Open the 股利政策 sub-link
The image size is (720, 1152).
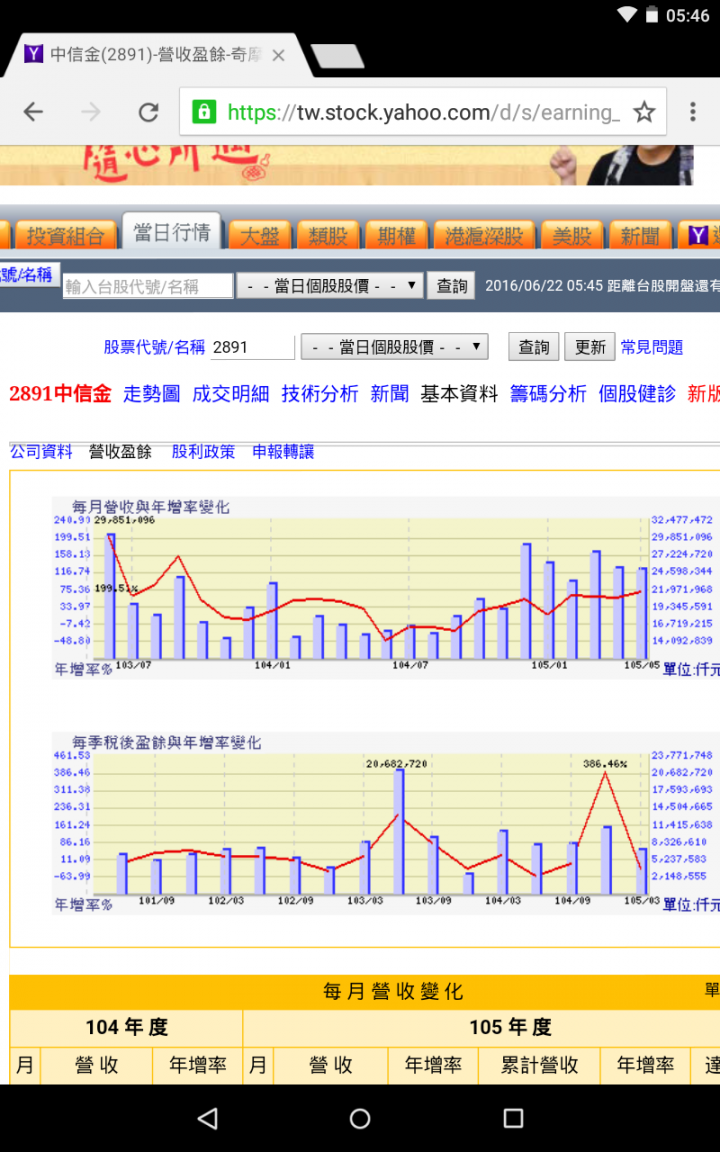click(204, 452)
